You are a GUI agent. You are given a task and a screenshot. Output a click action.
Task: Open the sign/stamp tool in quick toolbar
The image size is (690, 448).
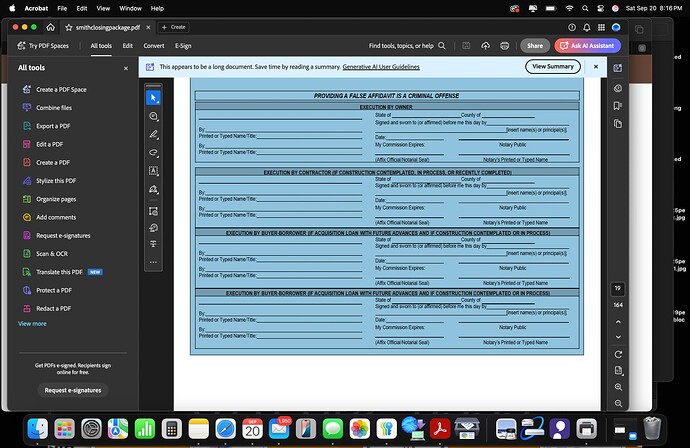[x=153, y=189]
